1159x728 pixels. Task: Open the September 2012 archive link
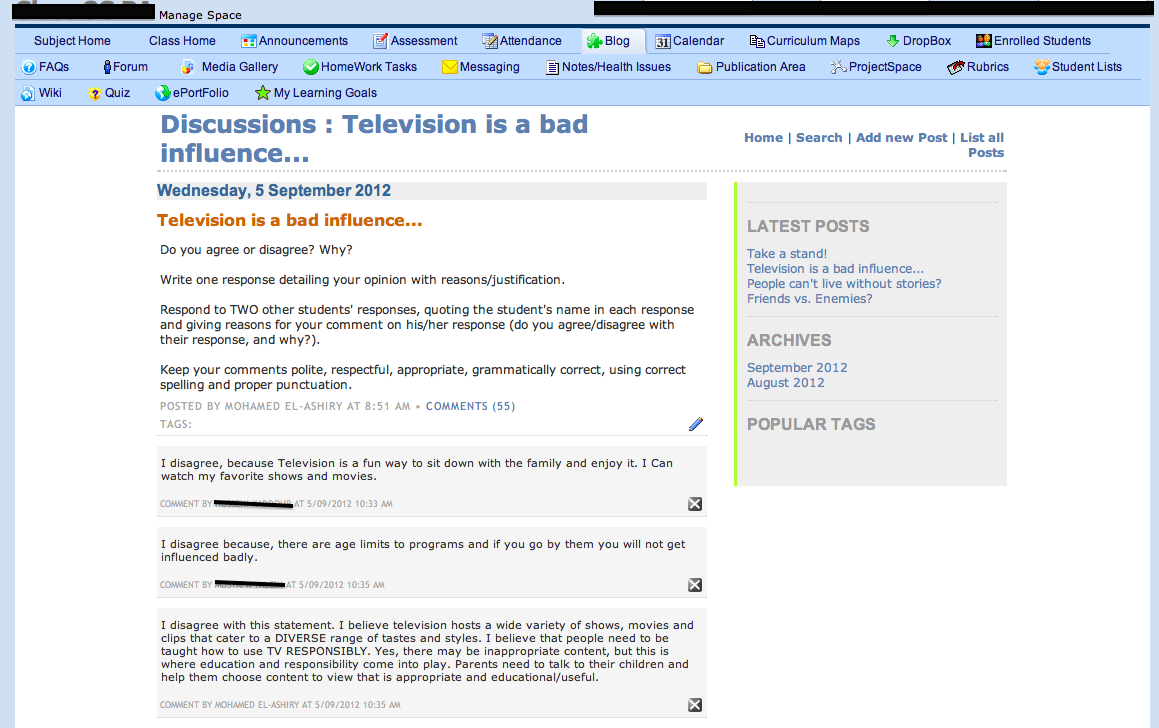pos(796,368)
